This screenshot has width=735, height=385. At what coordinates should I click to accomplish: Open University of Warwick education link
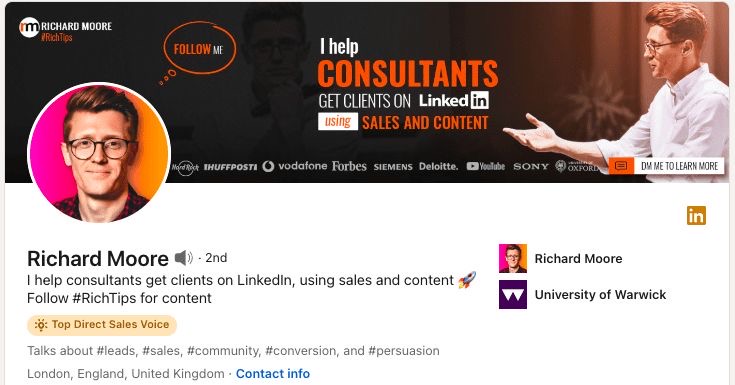[x=600, y=294]
